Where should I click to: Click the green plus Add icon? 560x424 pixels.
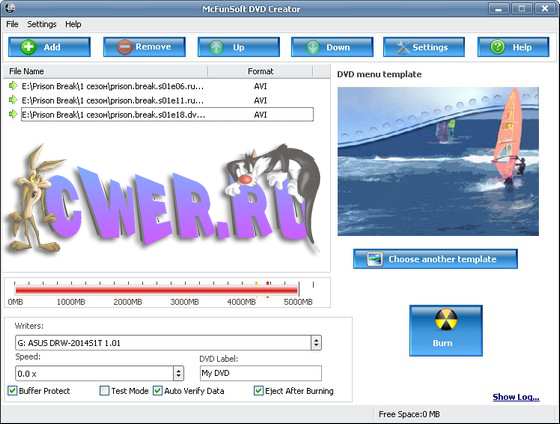point(28,47)
